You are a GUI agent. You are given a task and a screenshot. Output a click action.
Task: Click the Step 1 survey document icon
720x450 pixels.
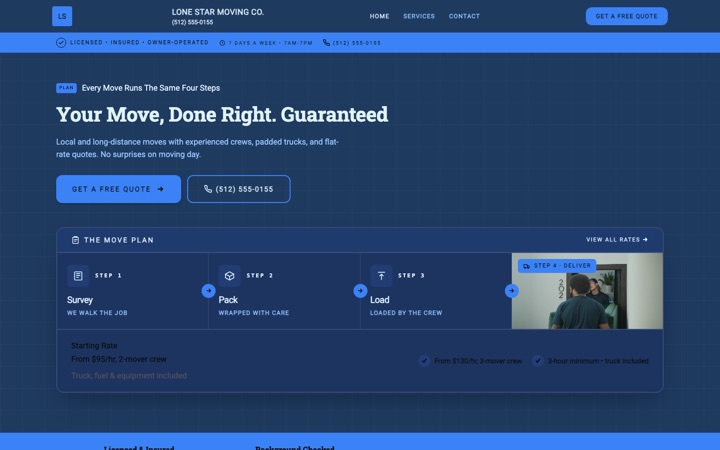click(x=78, y=276)
